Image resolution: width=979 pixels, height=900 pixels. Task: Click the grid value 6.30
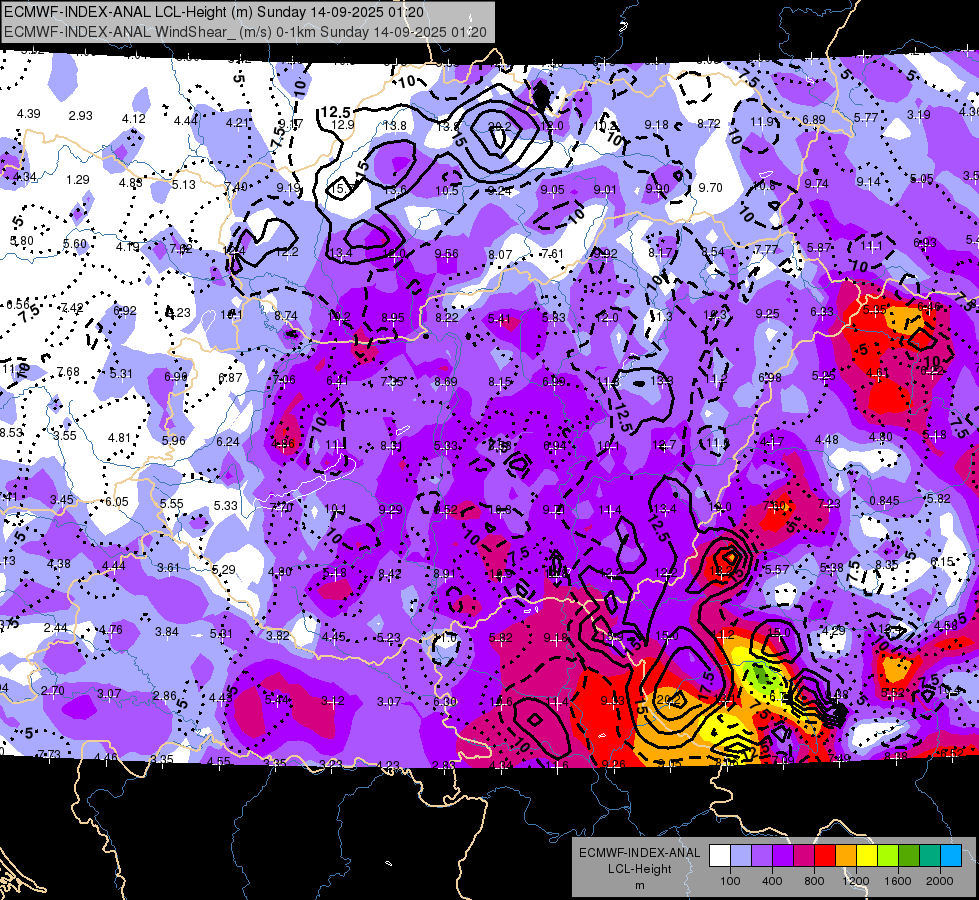tap(445, 702)
